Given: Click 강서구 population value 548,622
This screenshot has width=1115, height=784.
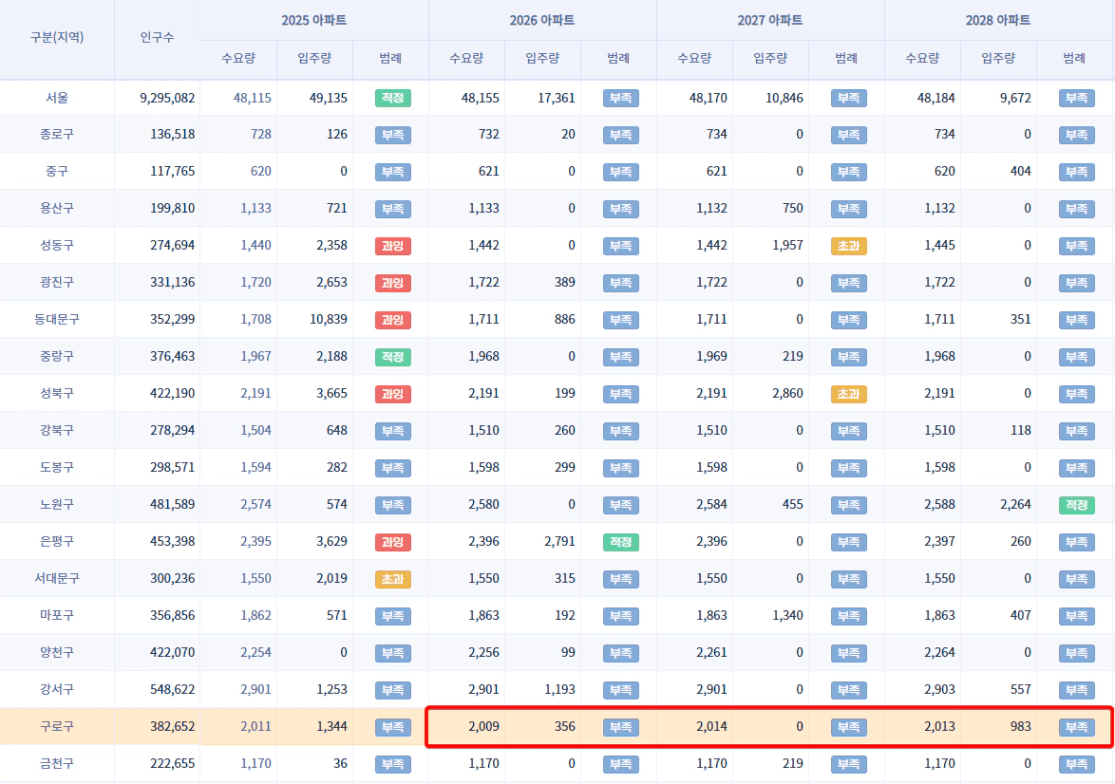Looking at the screenshot, I should (172, 689).
